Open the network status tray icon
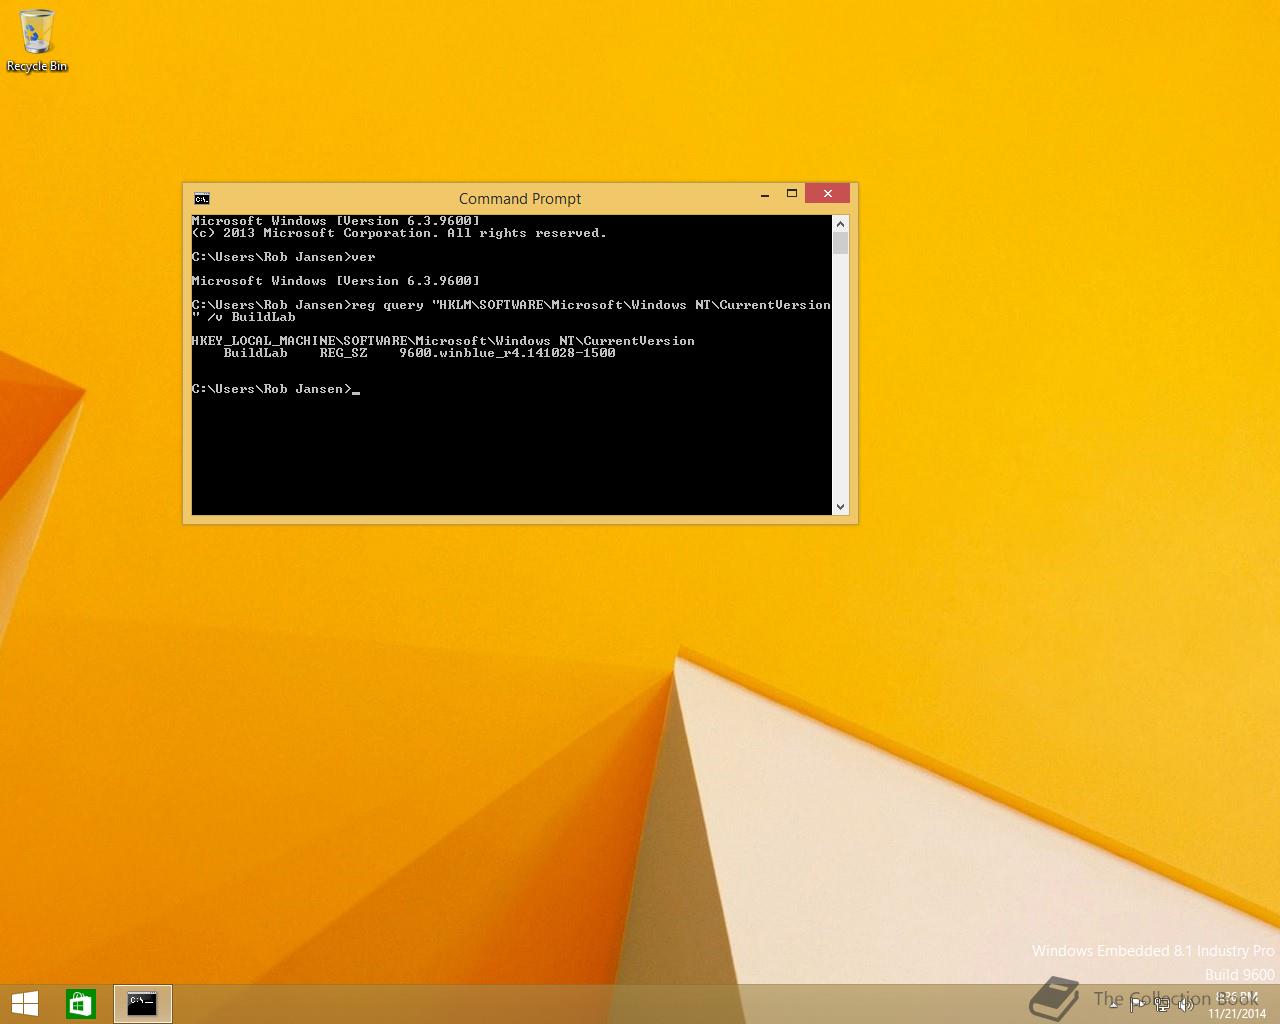Screen dimensions: 1280x1024 [x=1162, y=1005]
